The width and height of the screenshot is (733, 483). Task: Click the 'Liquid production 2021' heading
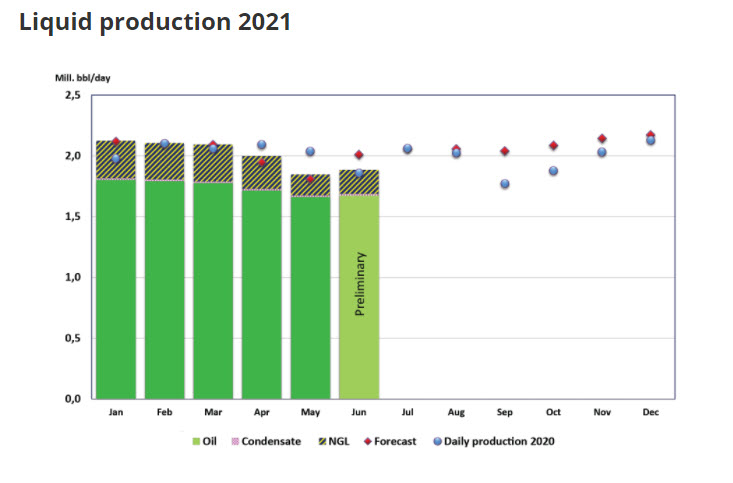(155, 22)
